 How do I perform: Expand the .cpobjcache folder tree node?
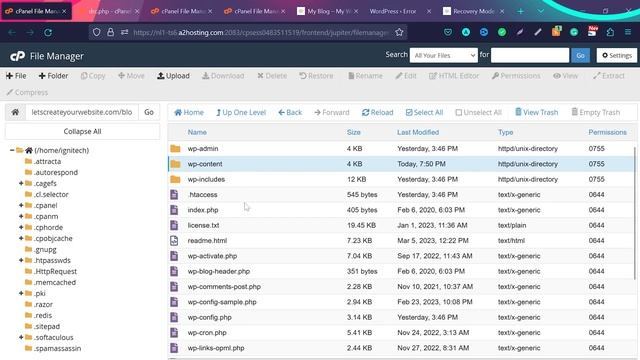click(x=21, y=238)
